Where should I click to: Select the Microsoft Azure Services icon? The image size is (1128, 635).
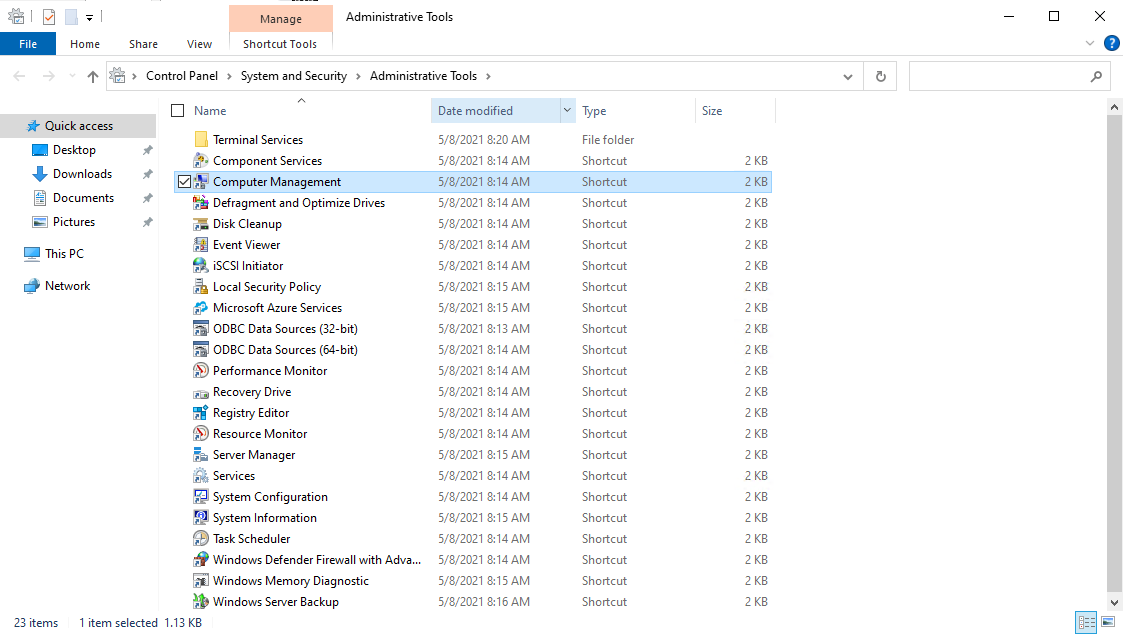point(201,308)
